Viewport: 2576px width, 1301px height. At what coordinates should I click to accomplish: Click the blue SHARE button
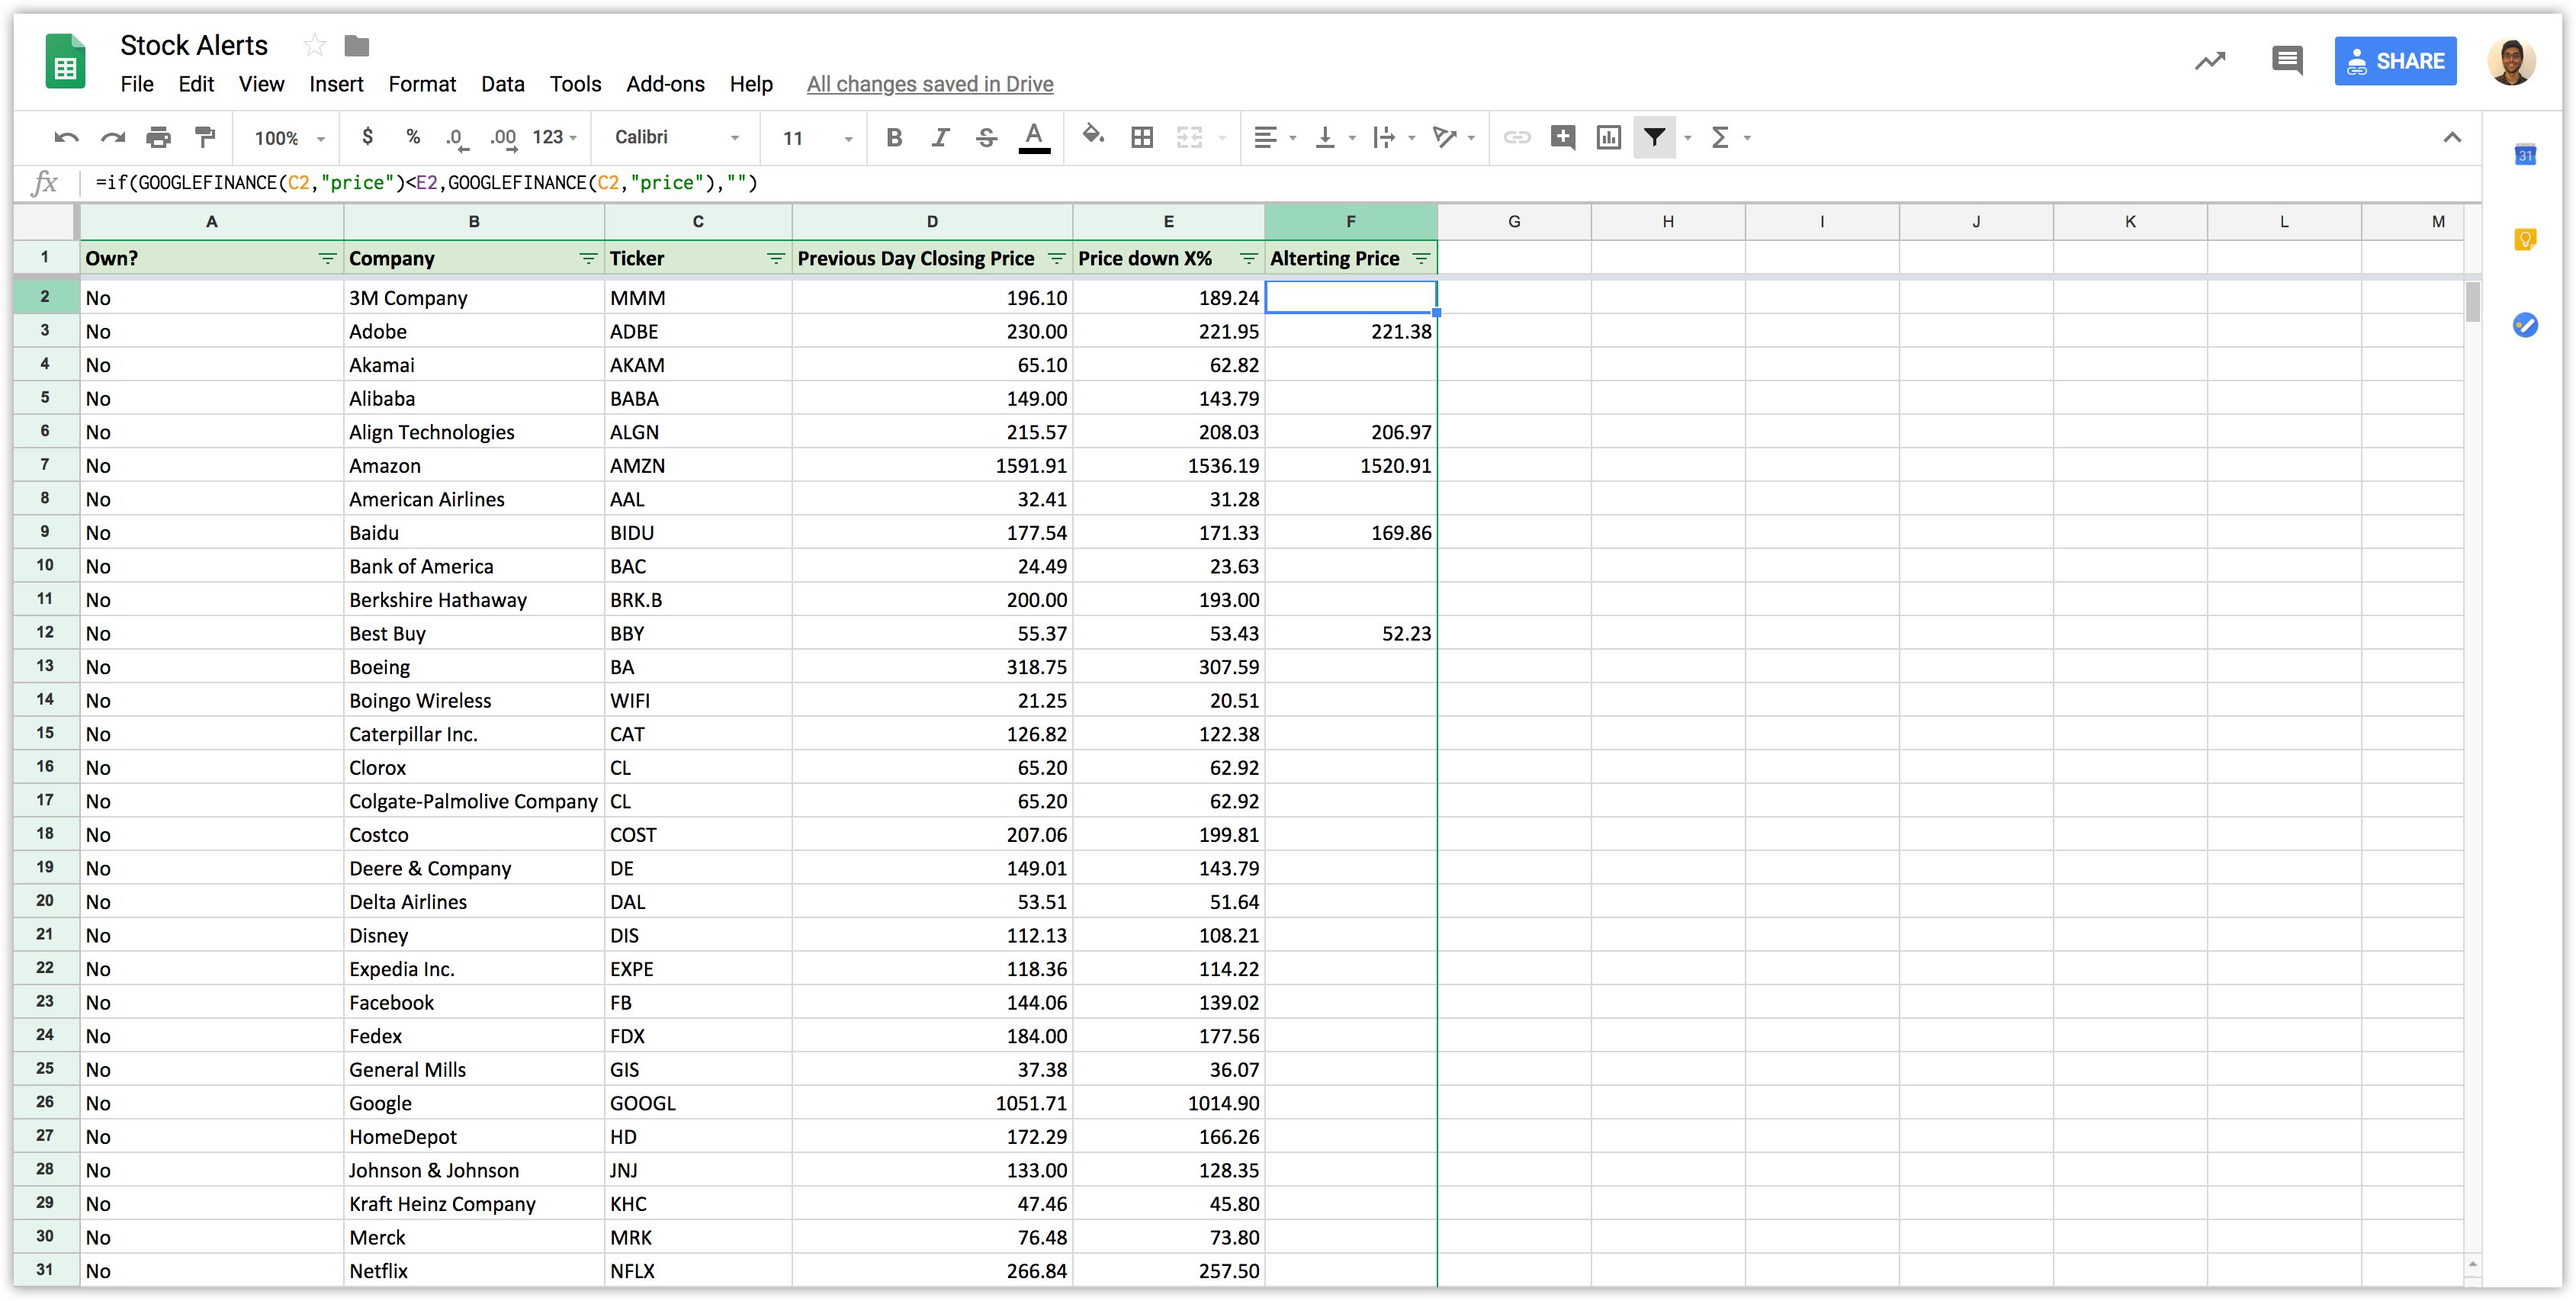click(x=2395, y=61)
